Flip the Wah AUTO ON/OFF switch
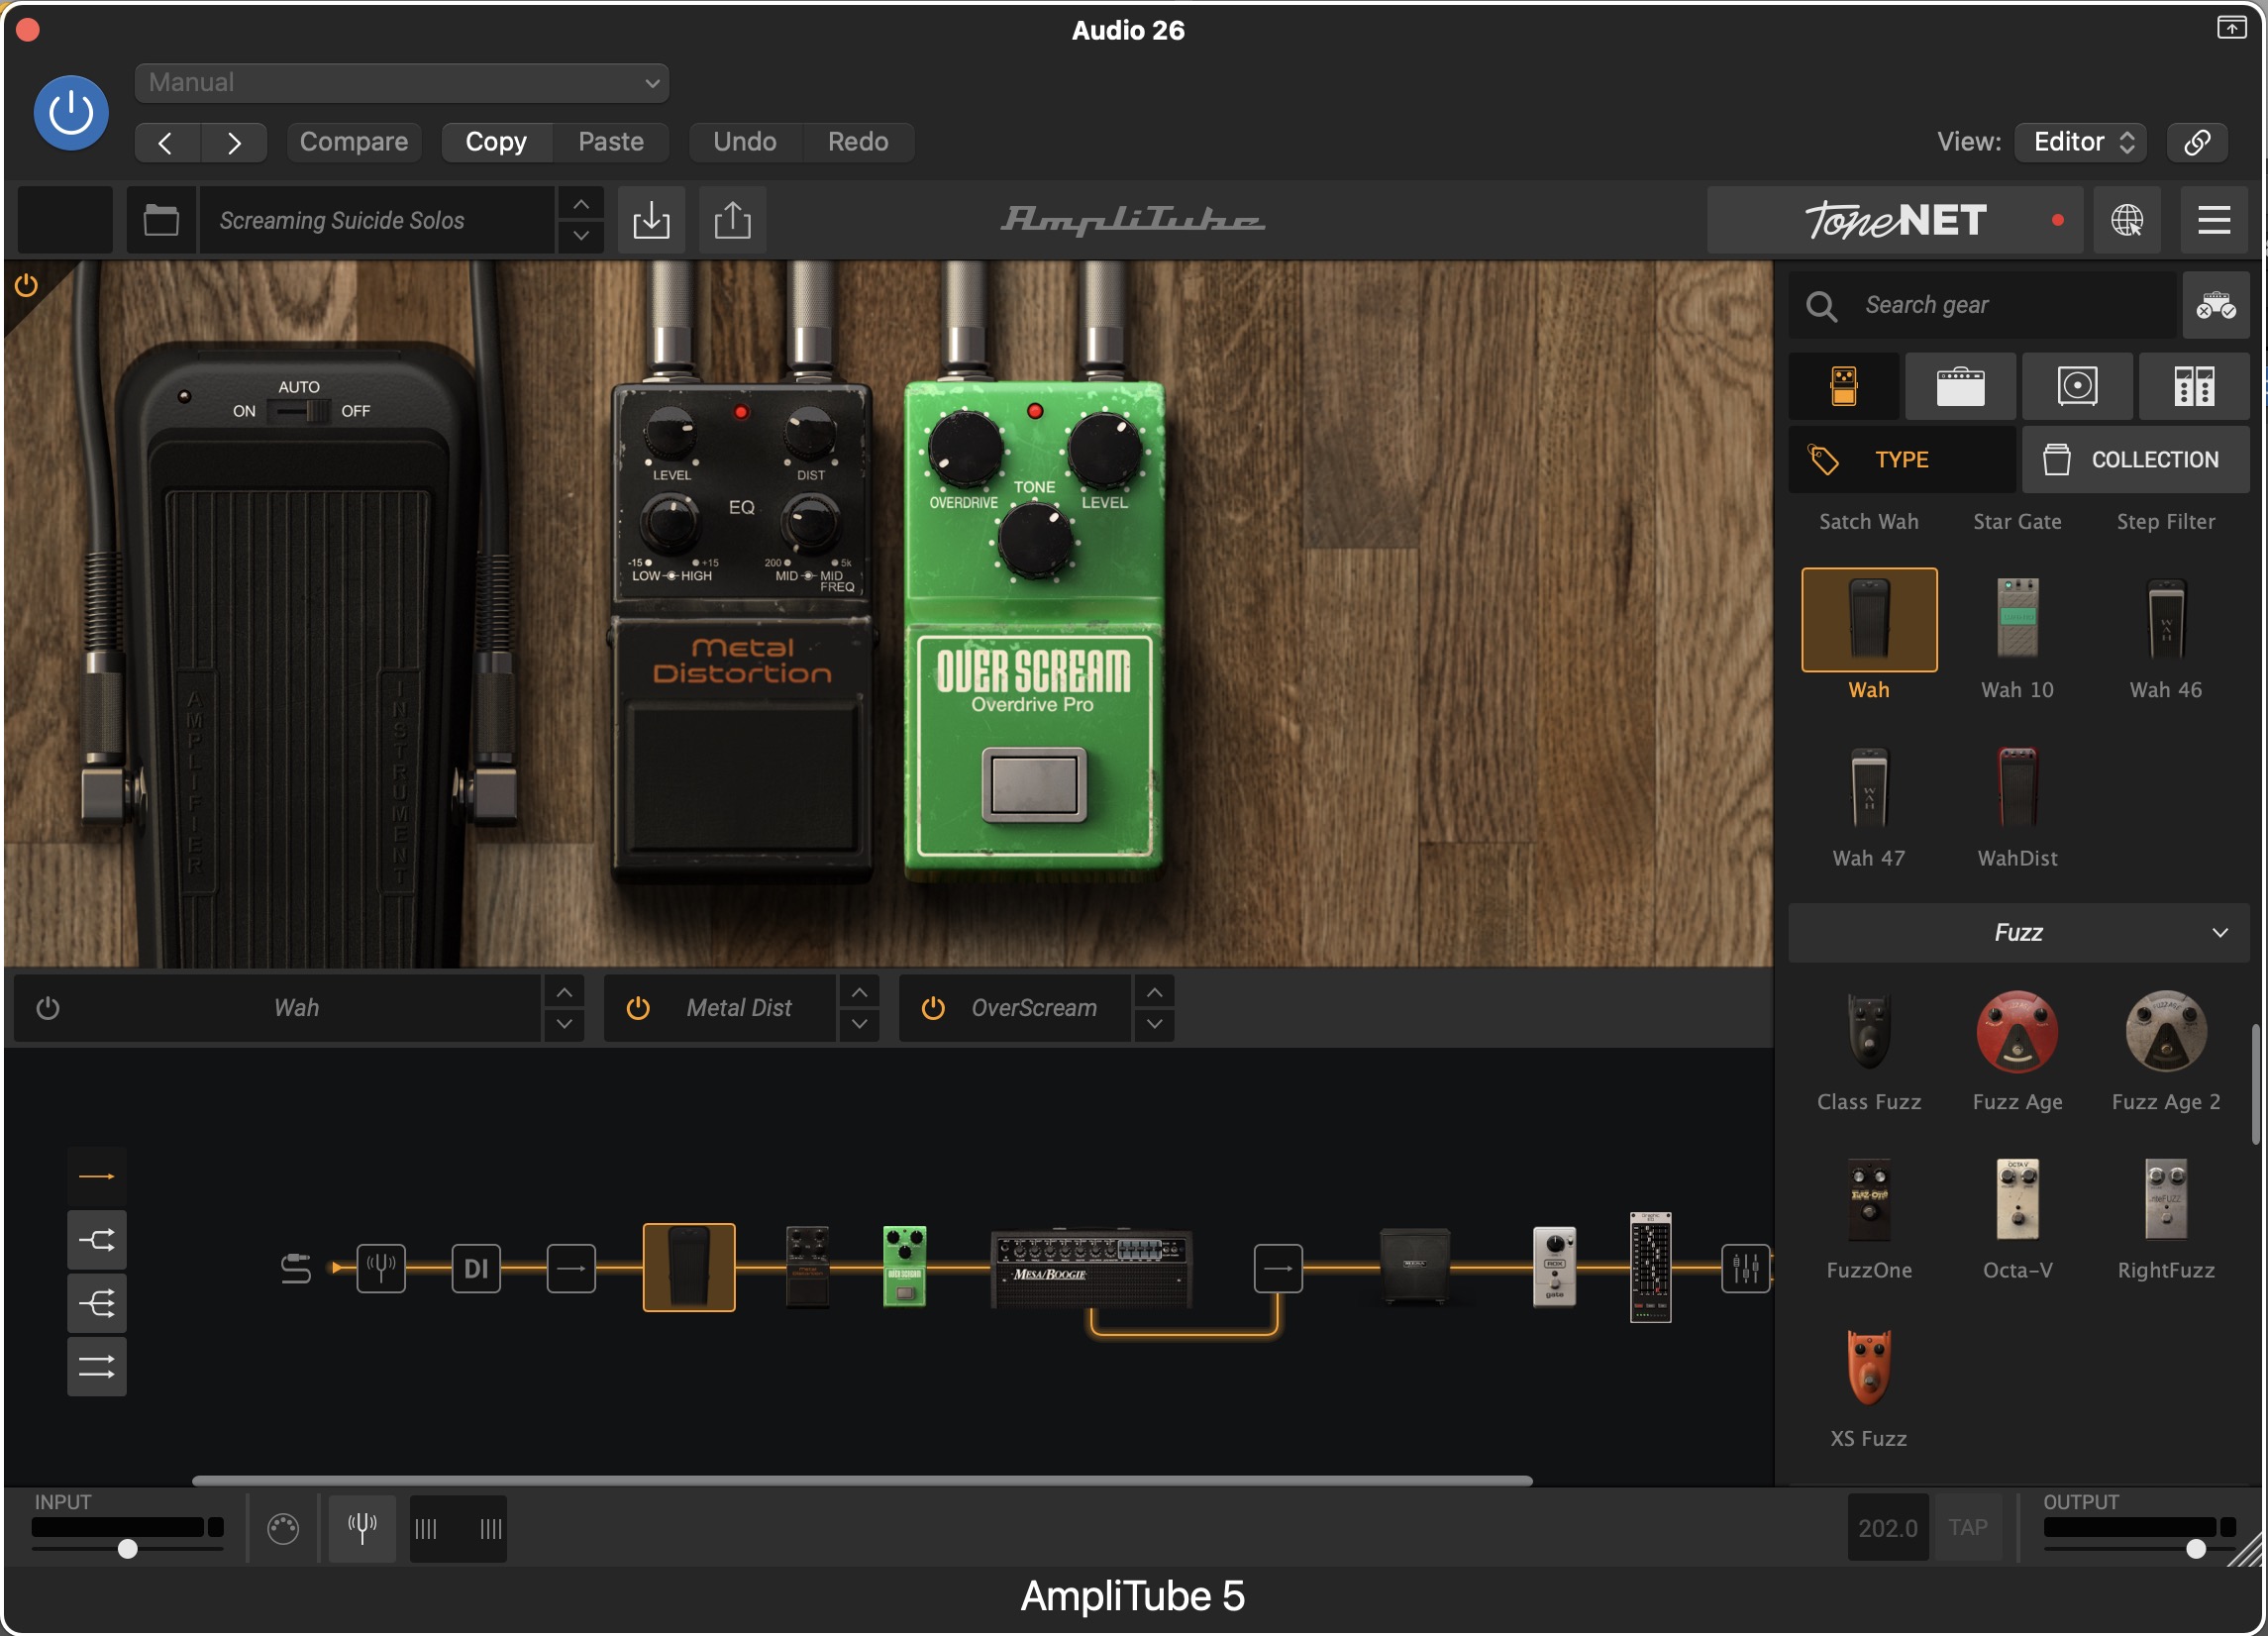 click(x=301, y=411)
